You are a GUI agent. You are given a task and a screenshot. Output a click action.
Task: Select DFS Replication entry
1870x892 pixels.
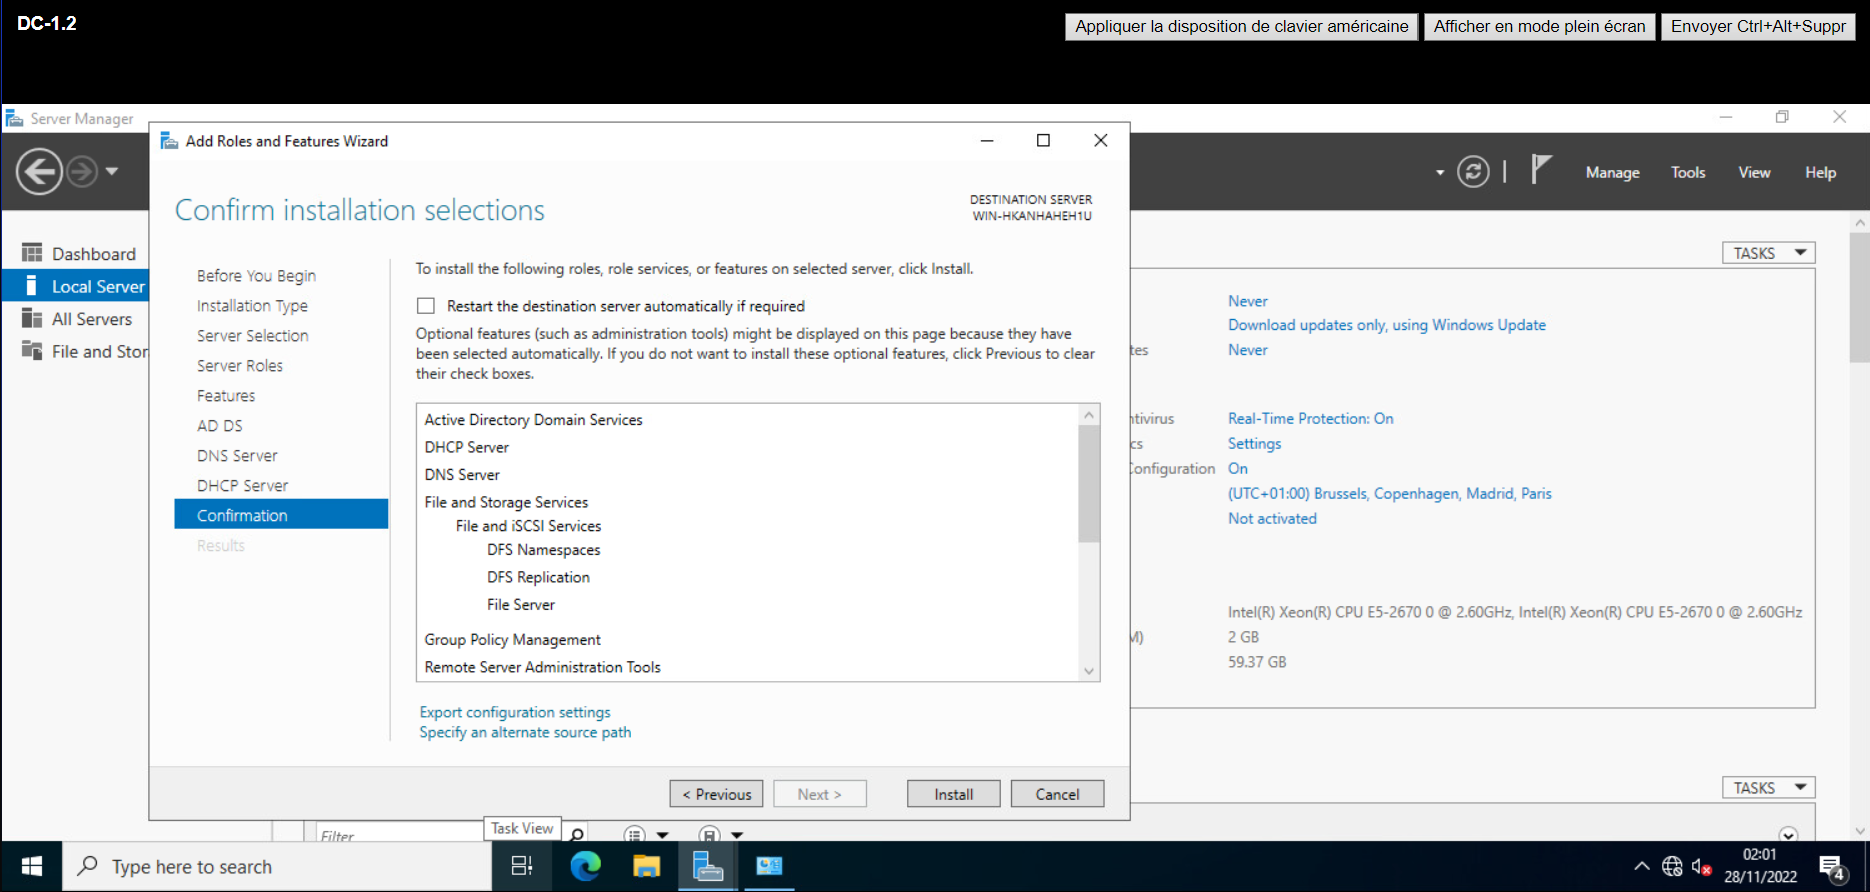click(538, 577)
